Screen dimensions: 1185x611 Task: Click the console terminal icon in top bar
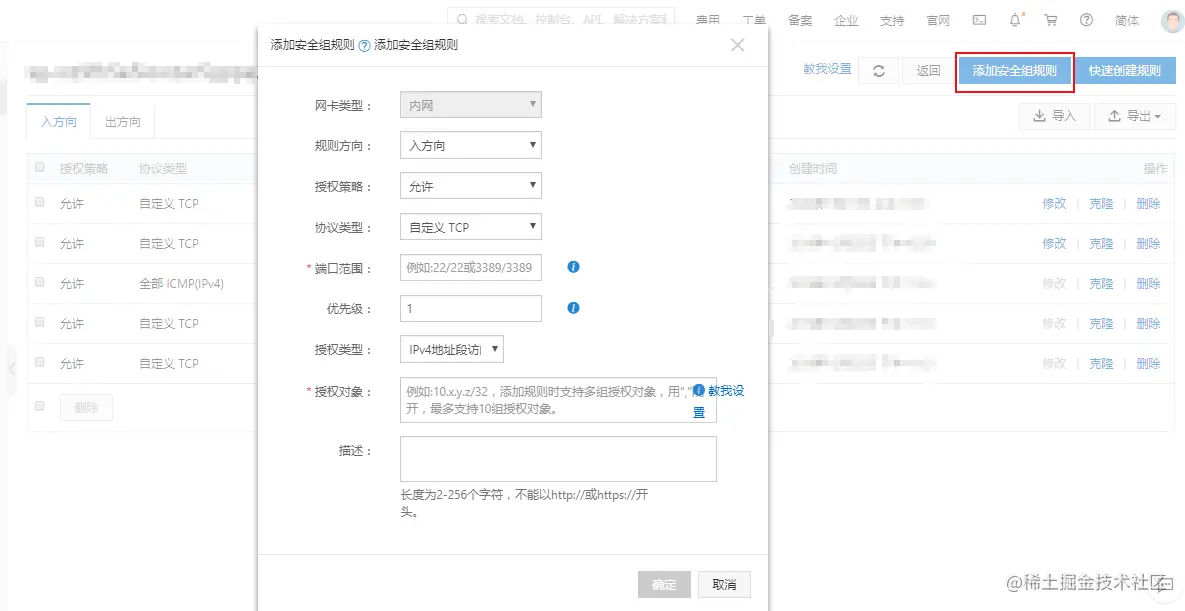click(x=978, y=20)
